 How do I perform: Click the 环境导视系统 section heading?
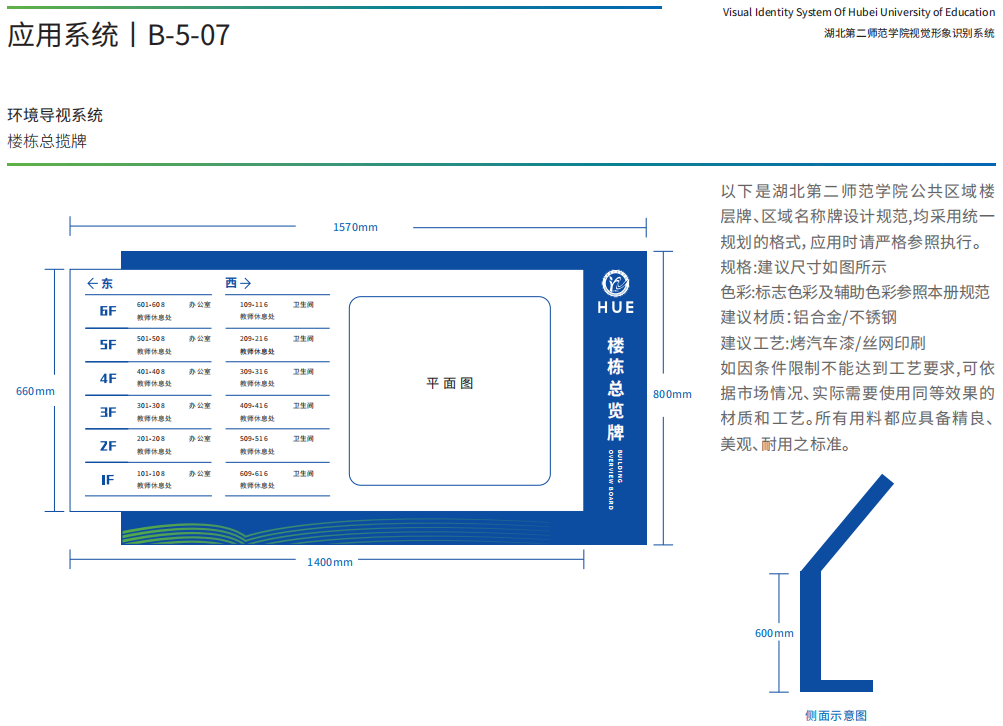tap(55, 115)
